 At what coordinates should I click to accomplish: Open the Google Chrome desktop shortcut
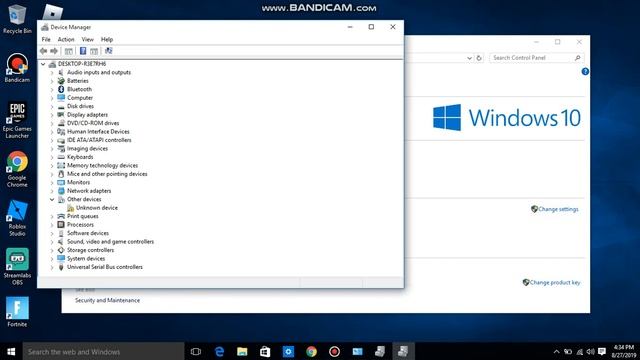coord(17,169)
